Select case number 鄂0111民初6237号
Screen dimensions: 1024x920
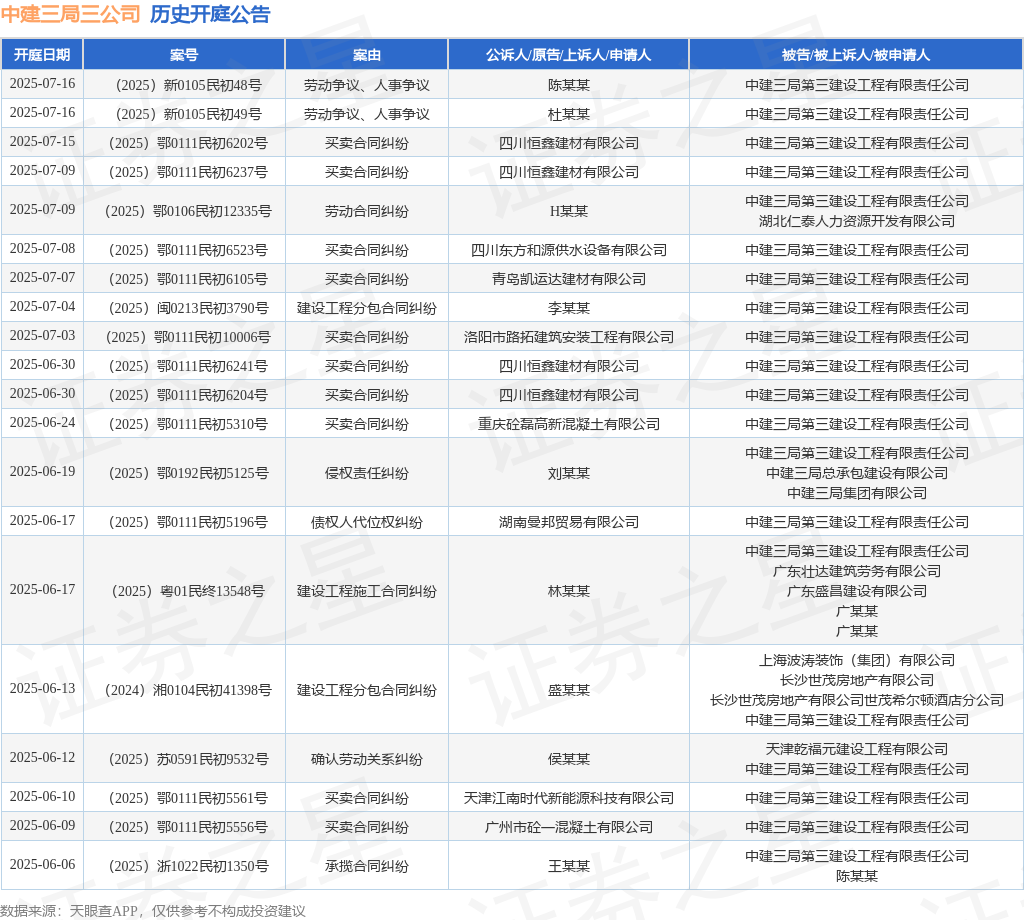[188, 172]
